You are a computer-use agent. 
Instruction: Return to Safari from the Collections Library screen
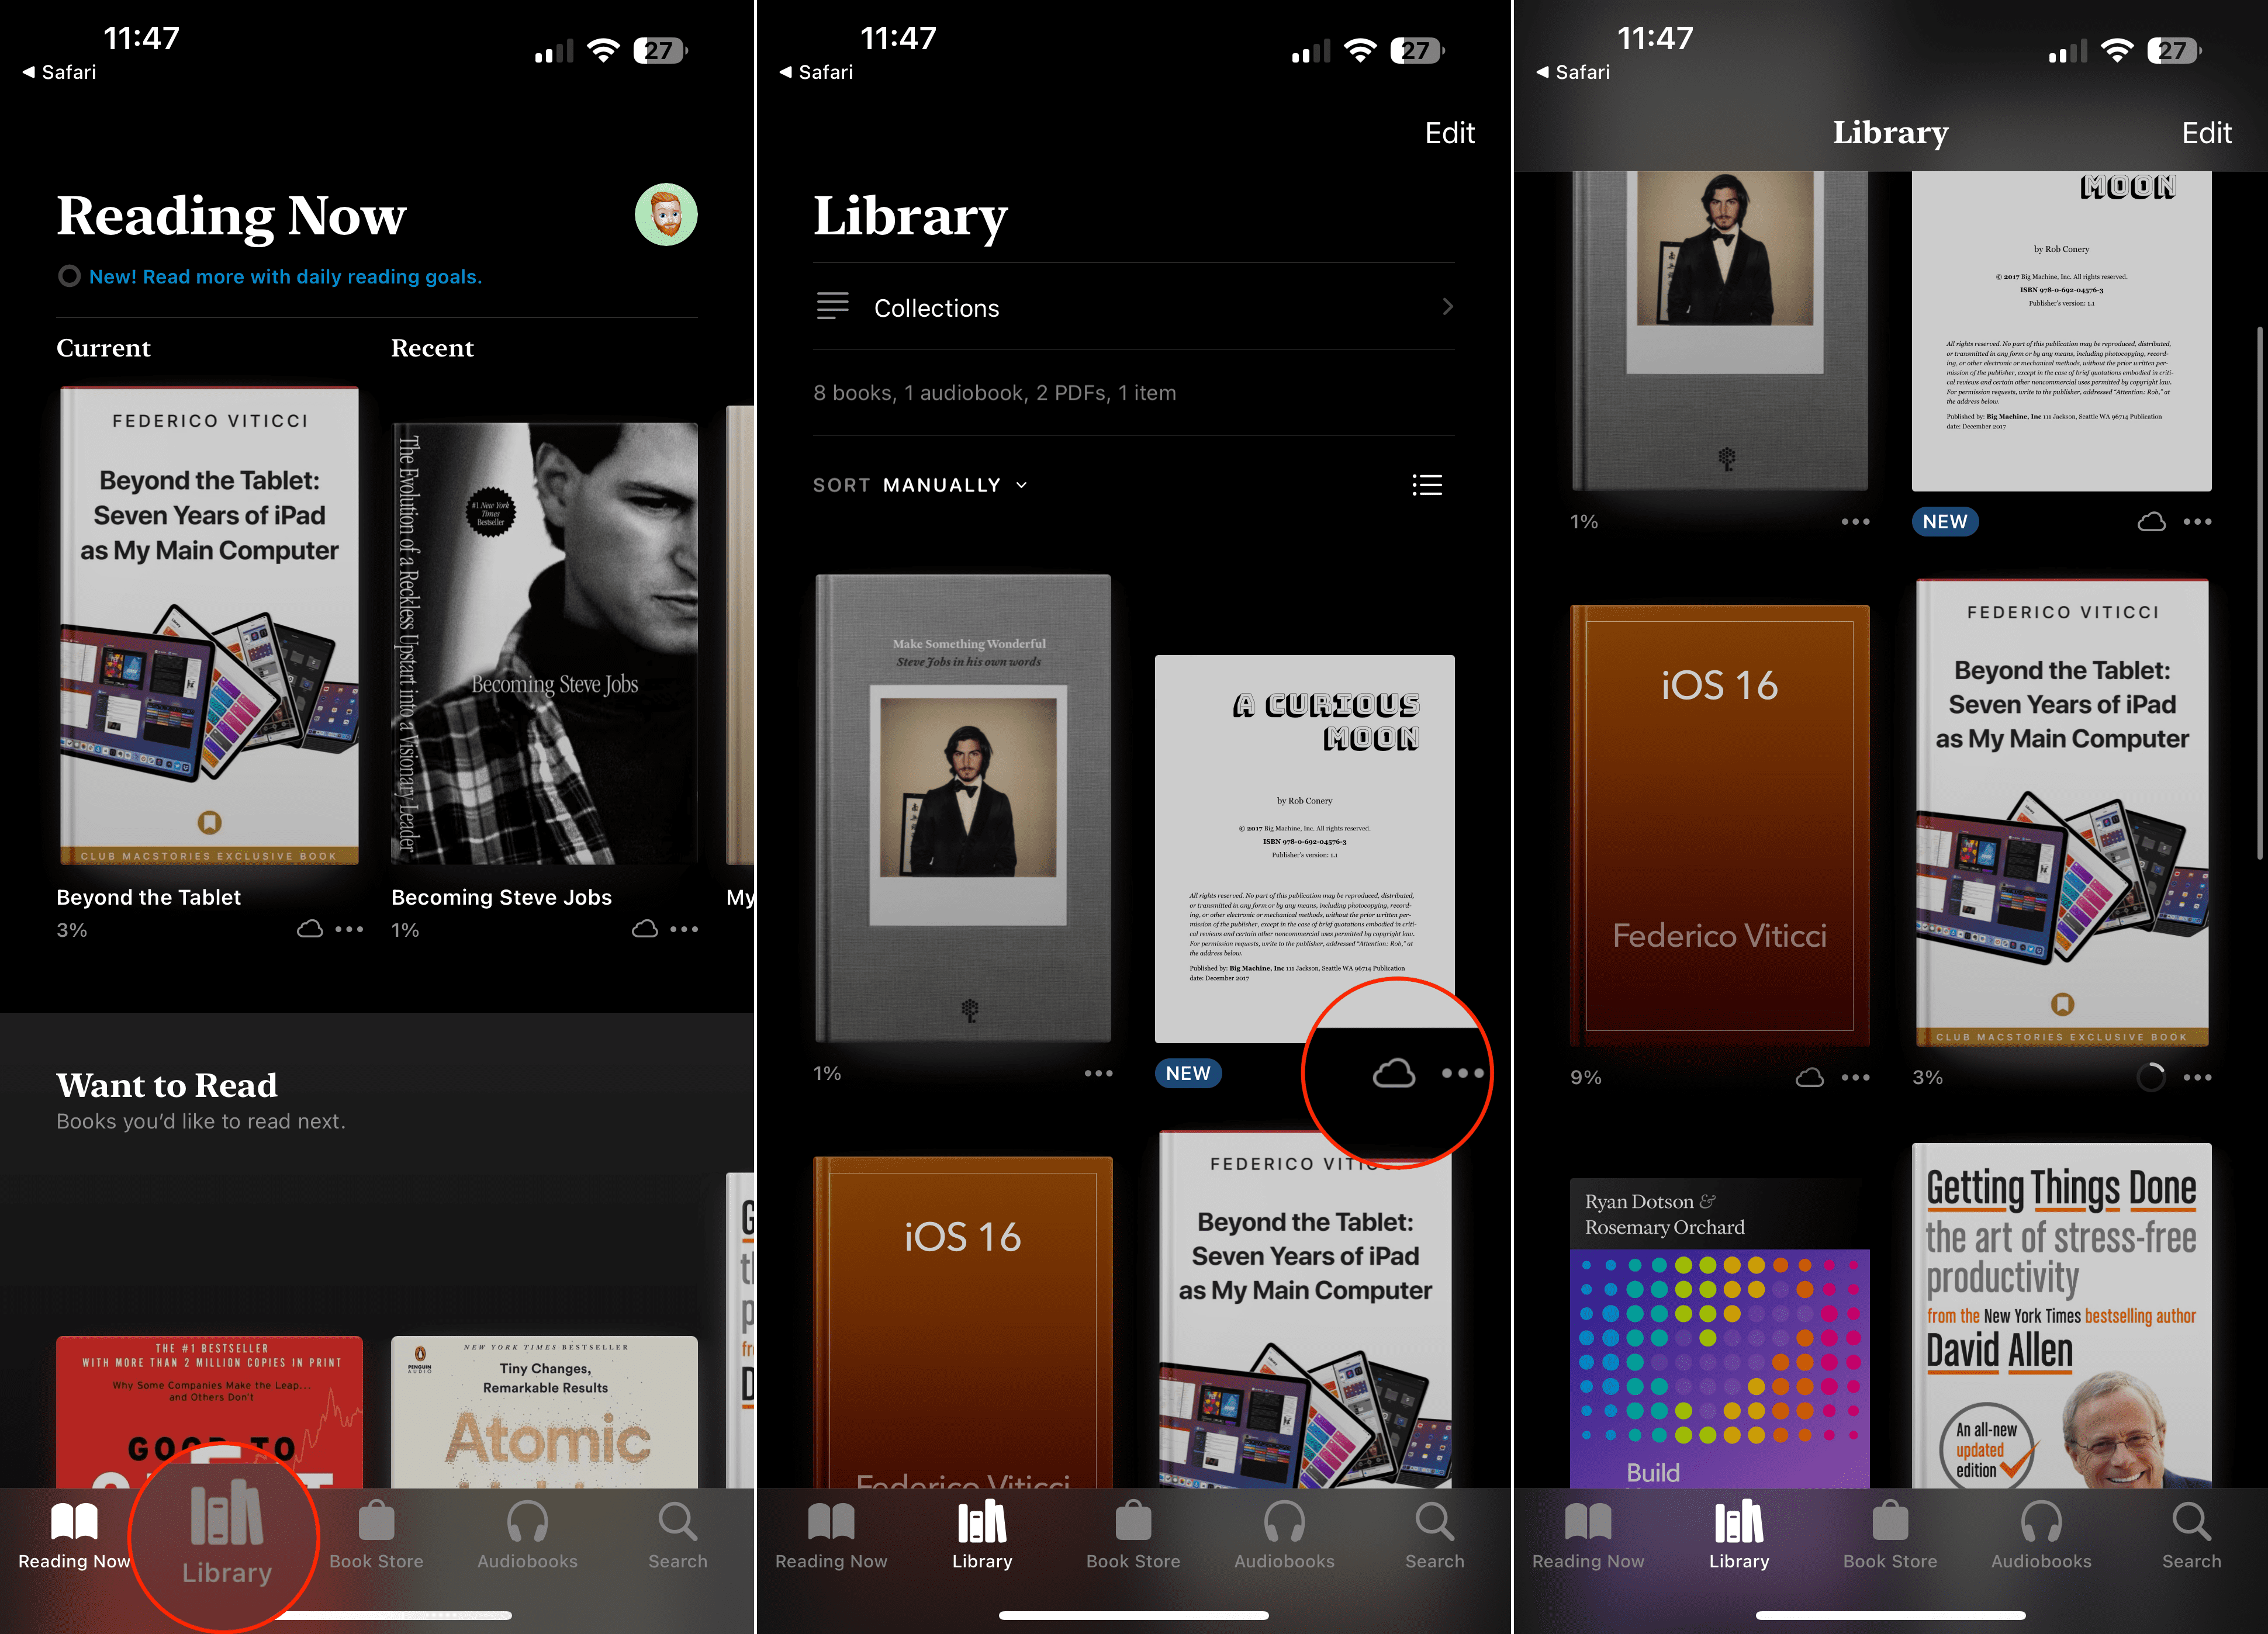tap(817, 72)
